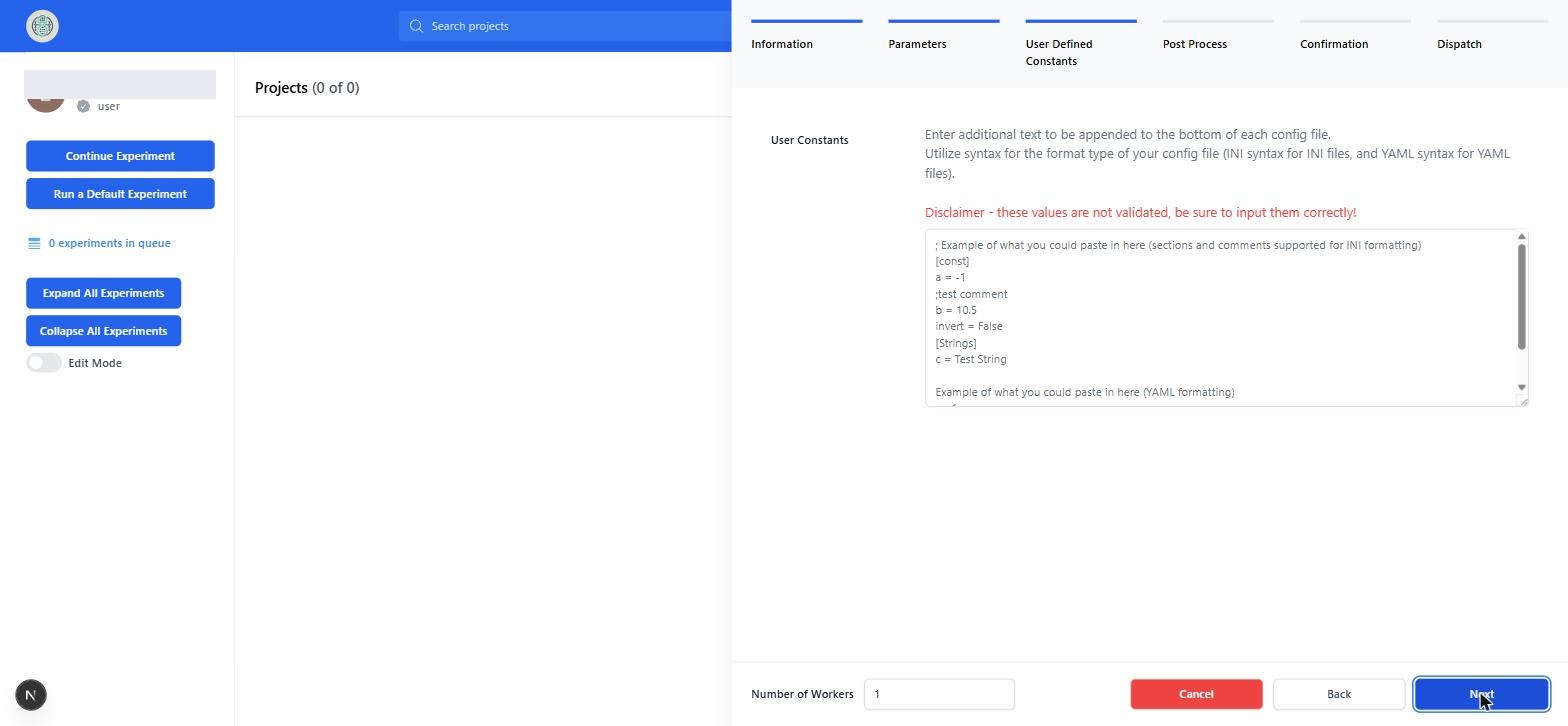1568x726 pixels.
Task: Click the user avatar image
Action: pyautogui.click(x=45, y=104)
